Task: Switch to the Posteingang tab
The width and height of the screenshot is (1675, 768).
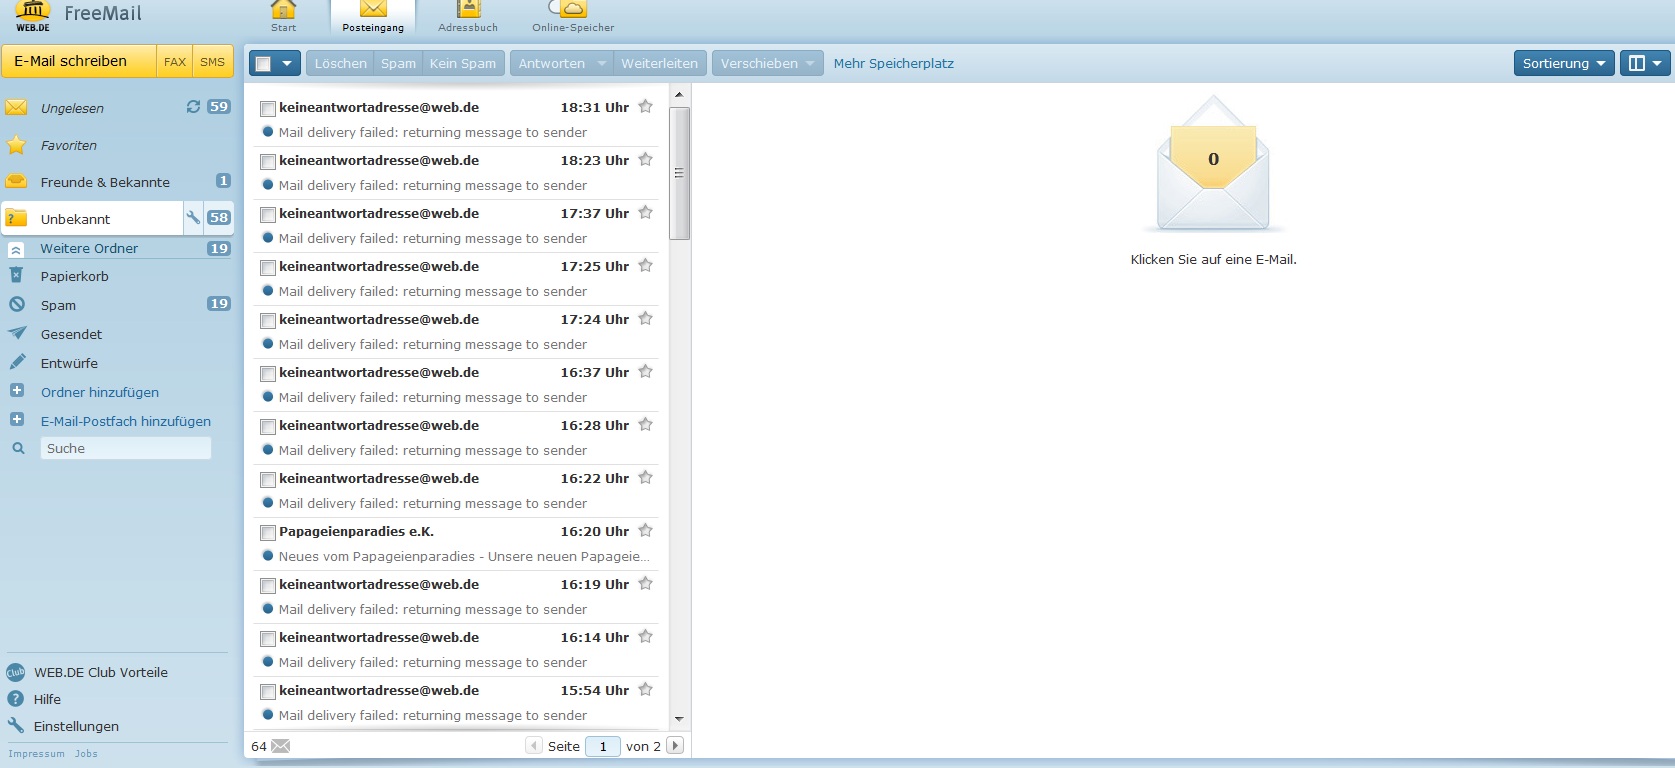Action: tap(373, 18)
